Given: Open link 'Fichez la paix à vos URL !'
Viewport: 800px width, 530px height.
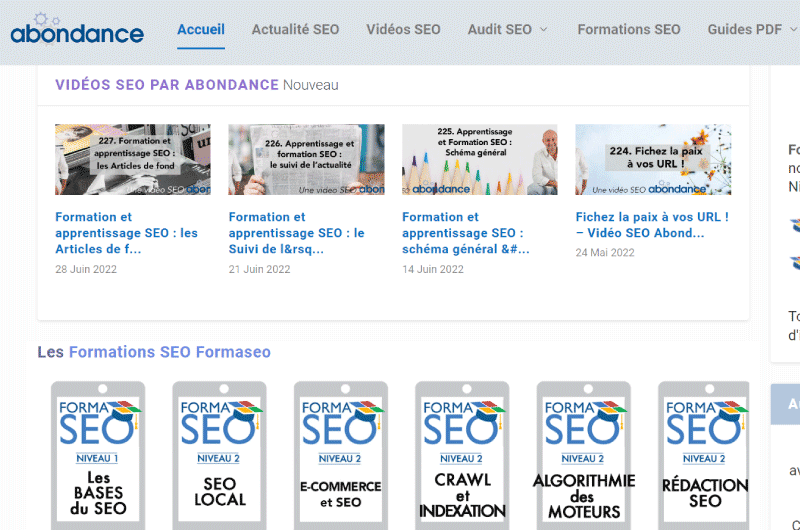Looking at the screenshot, I should tap(652, 224).
